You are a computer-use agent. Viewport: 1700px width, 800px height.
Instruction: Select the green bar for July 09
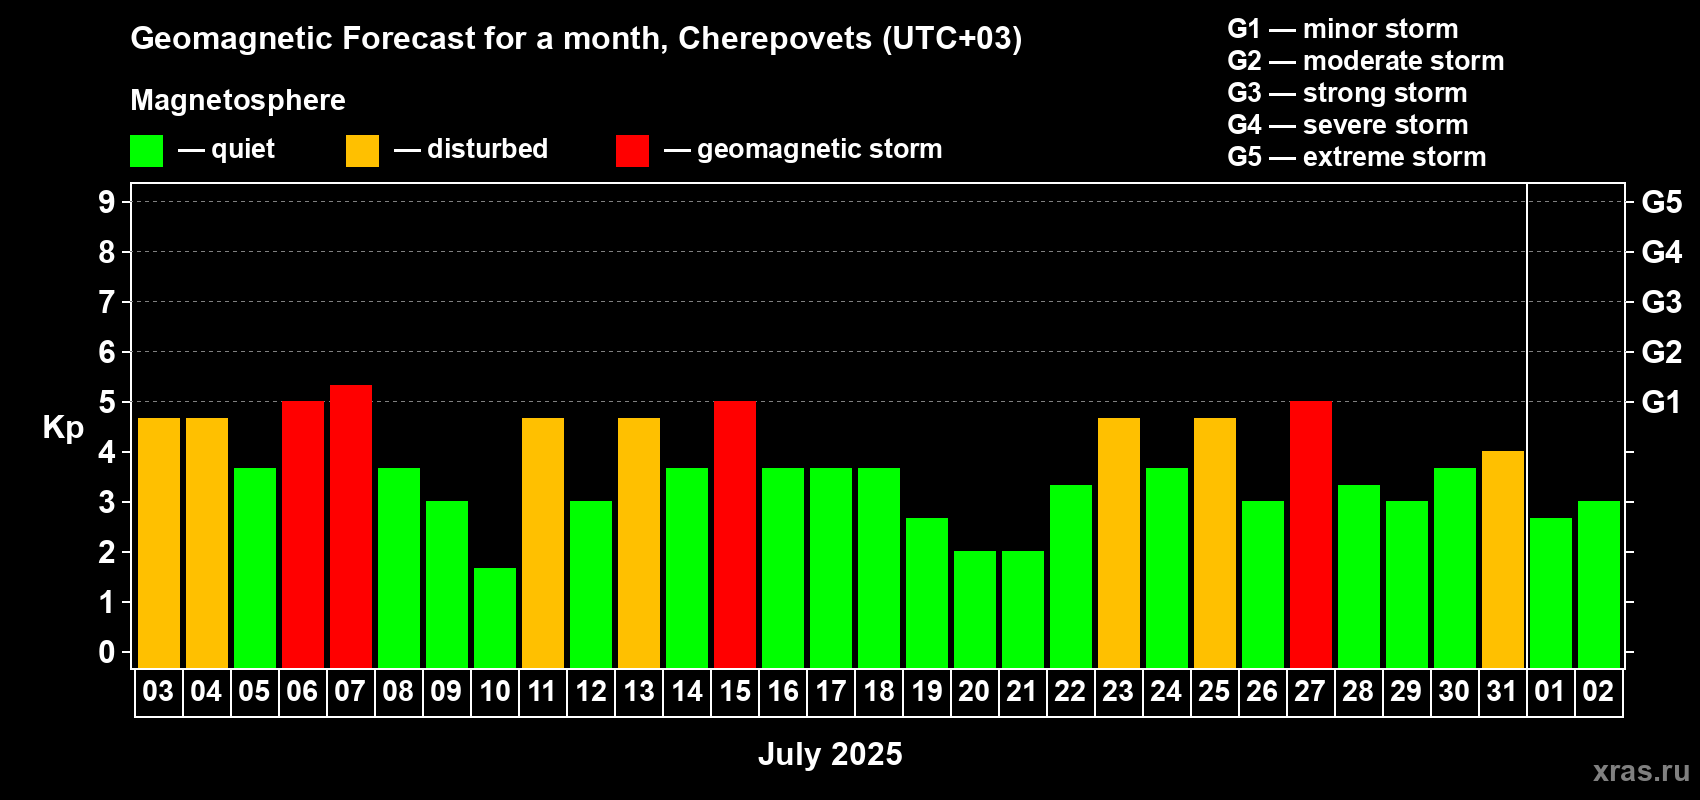pos(447,585)
